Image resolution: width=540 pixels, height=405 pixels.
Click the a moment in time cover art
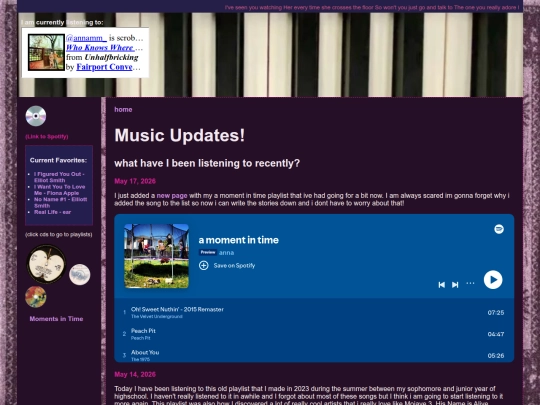pos(156,256)
